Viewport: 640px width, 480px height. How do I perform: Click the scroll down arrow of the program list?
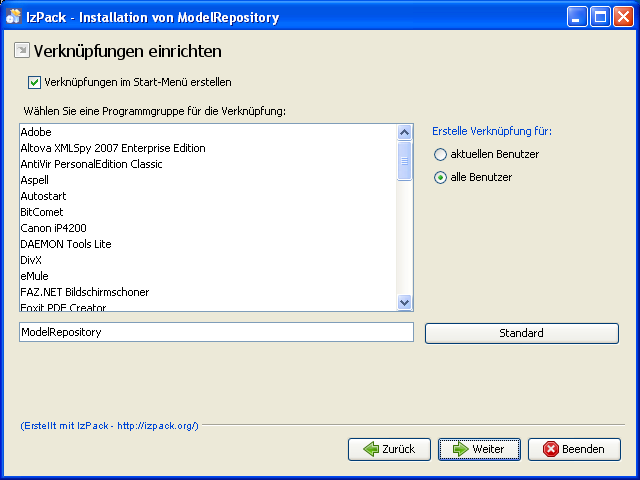point(404,302)
